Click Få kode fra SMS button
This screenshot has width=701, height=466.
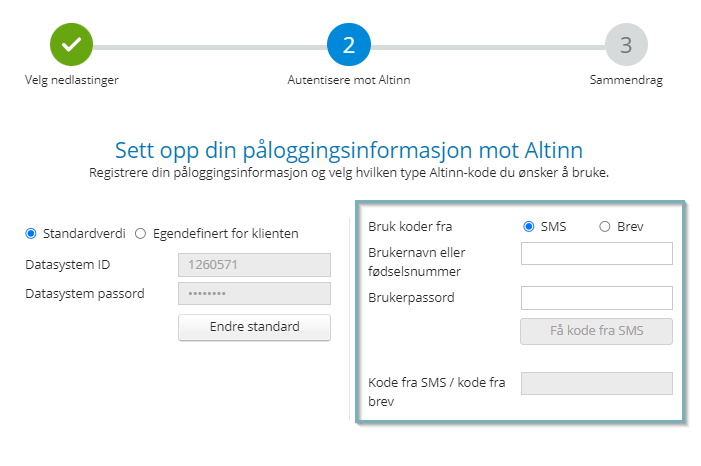(x=596, y=331)
